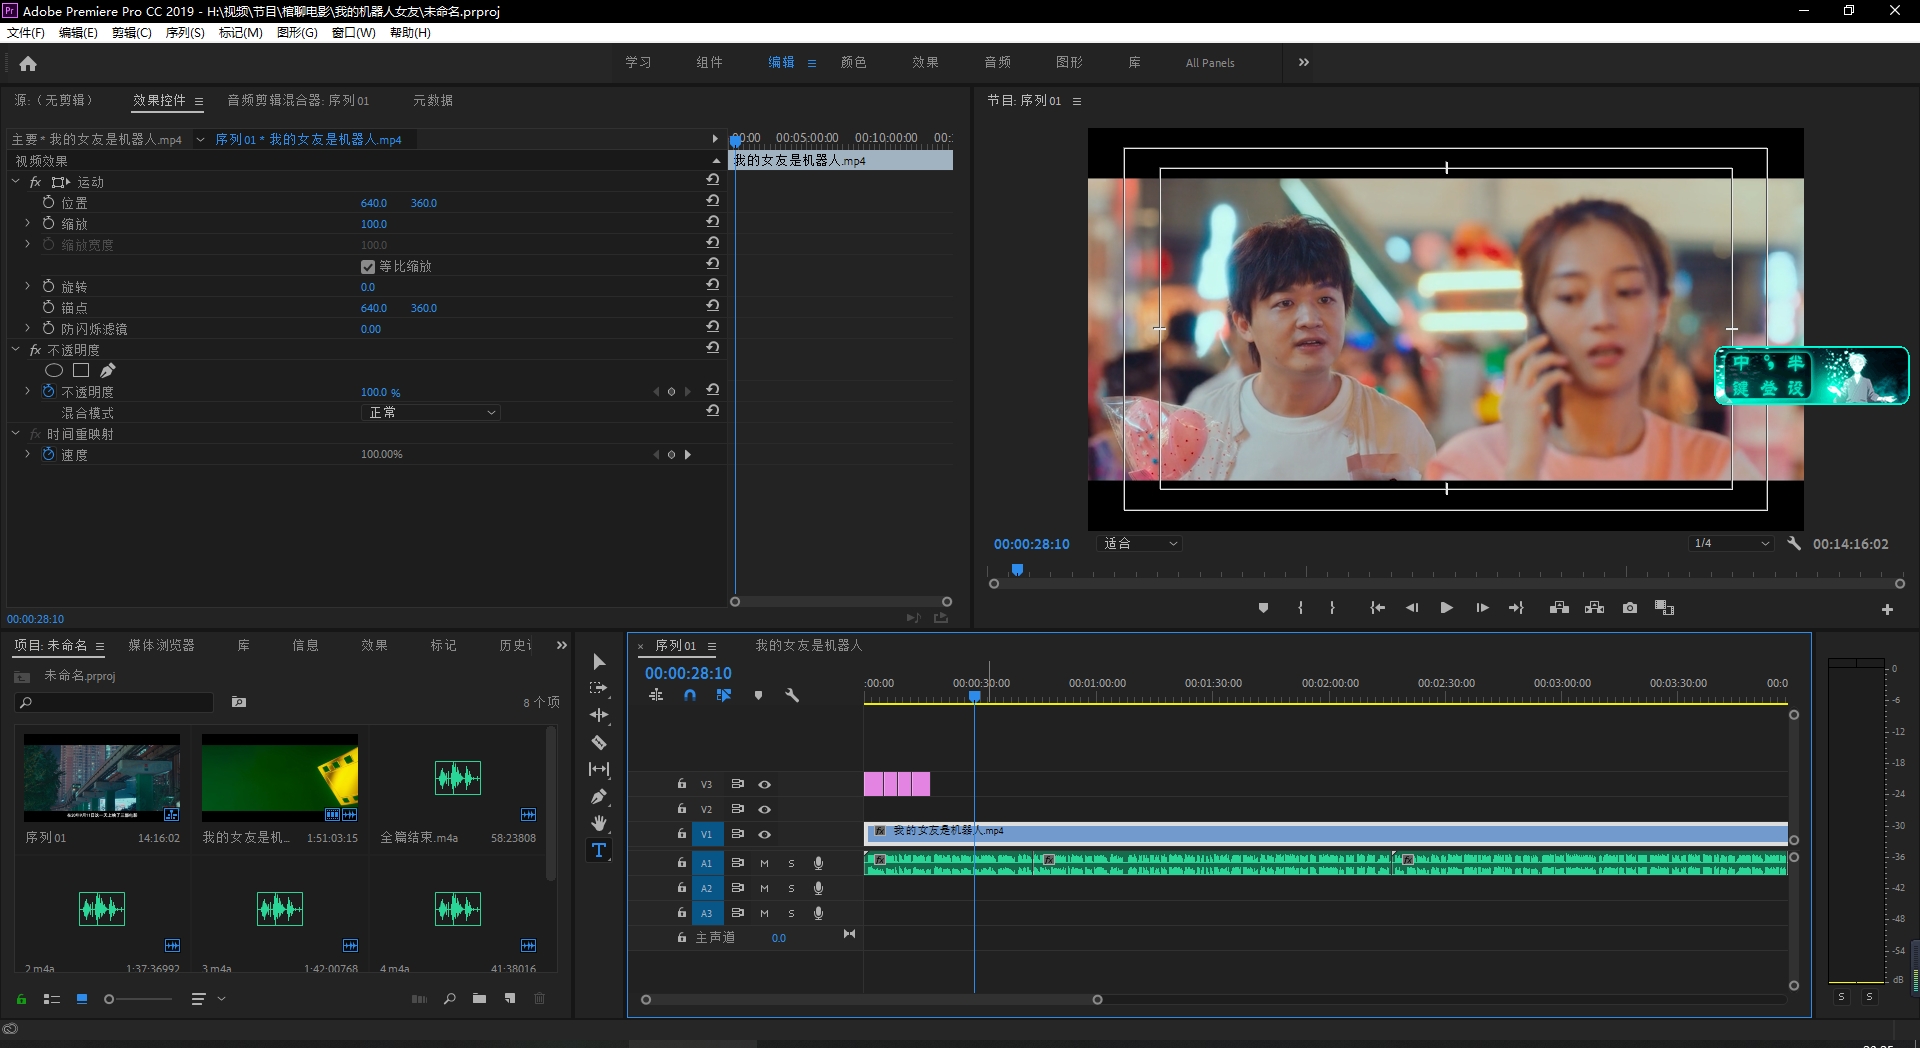Viewport: 1920px width, 1048px height.
Task: Select the Pen tool in the timeline toolbar
Action: (x=598, y=796)
